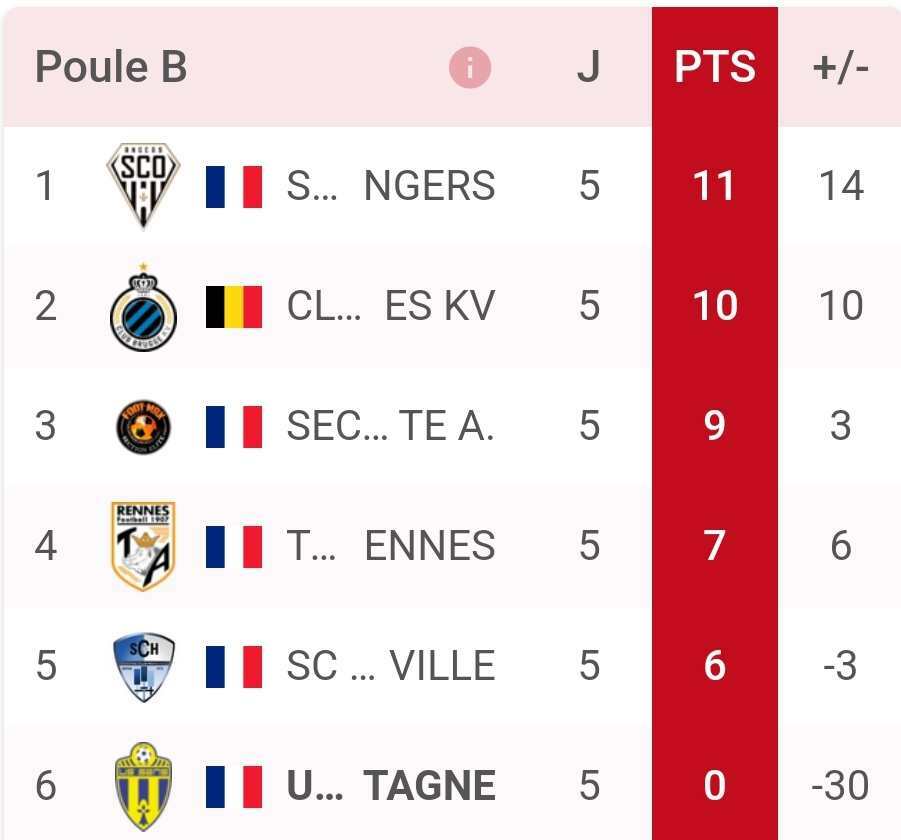
Task: Click the Angers SCO club crest
Action: tap(143, 185)
